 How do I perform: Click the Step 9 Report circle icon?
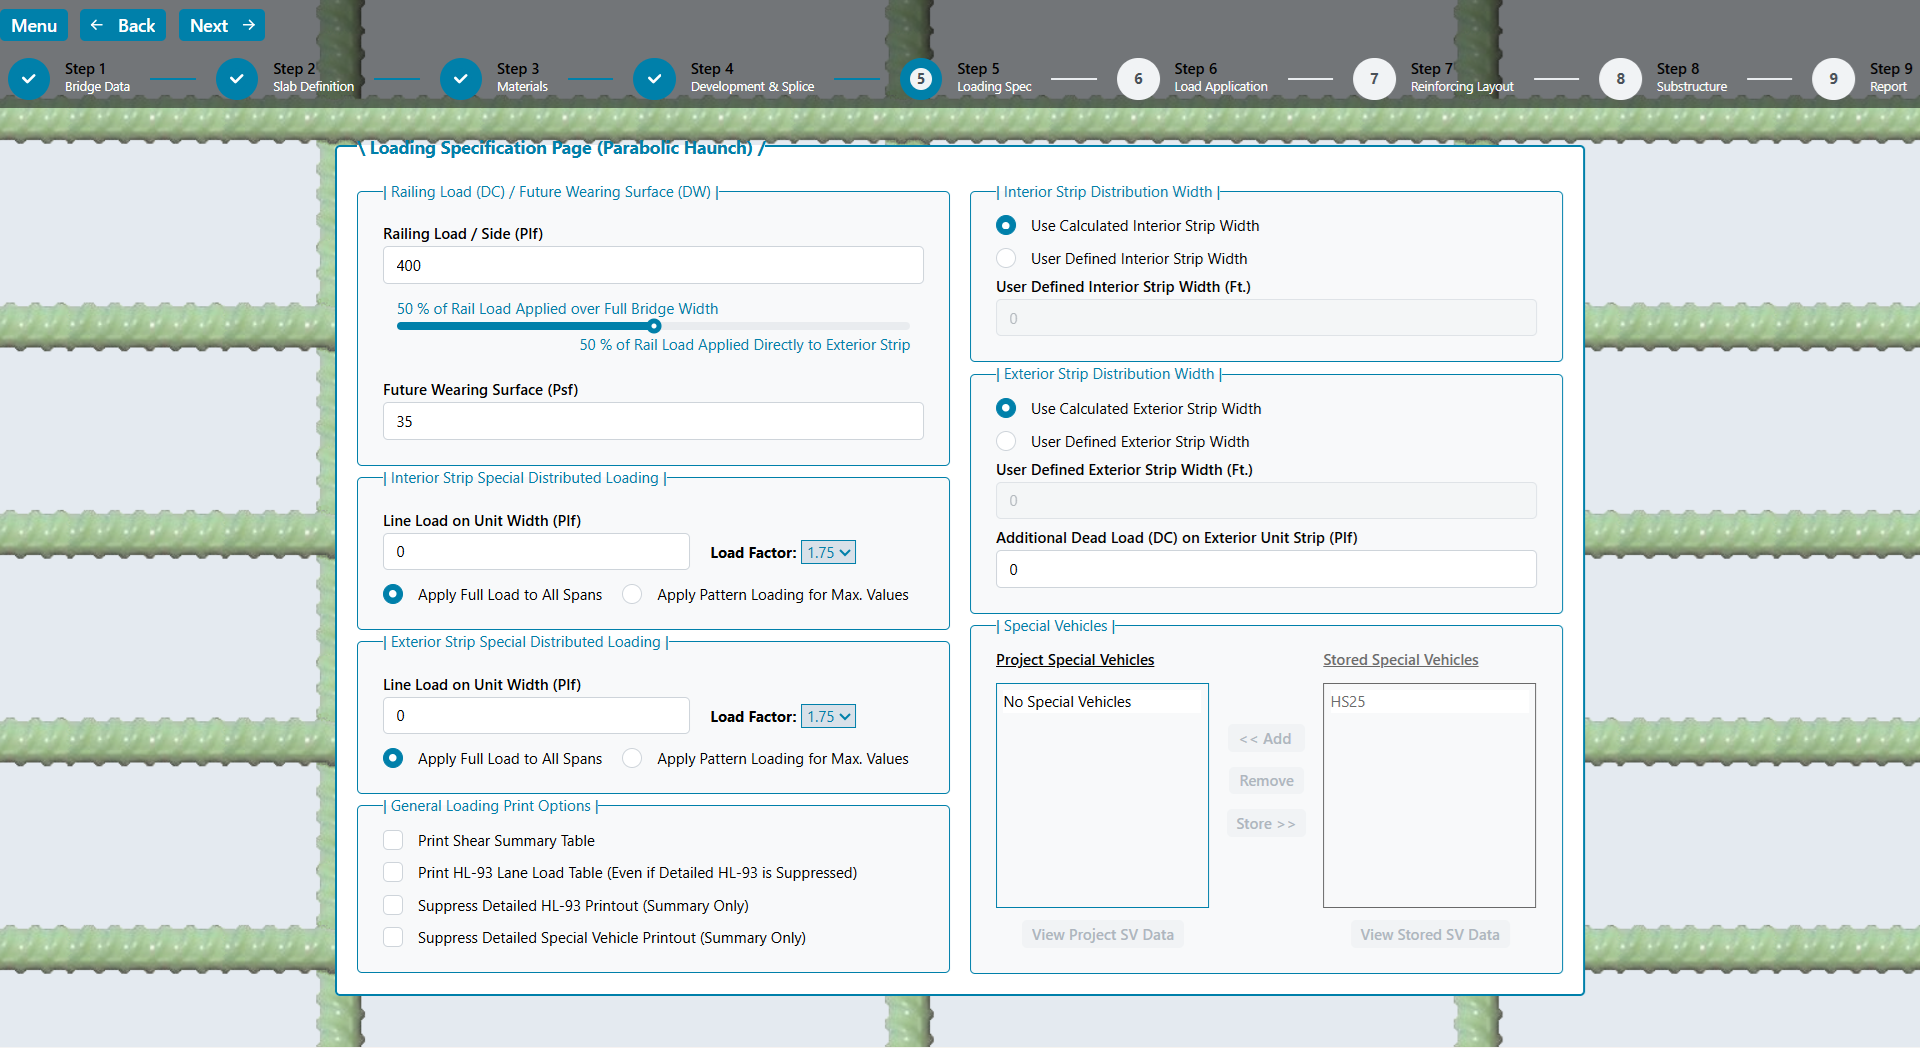pos(1833,79)
